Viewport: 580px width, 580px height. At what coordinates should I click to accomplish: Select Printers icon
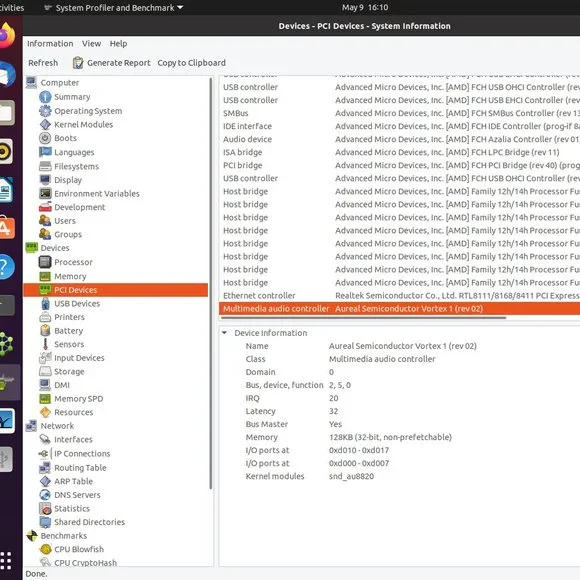[45, 317]
